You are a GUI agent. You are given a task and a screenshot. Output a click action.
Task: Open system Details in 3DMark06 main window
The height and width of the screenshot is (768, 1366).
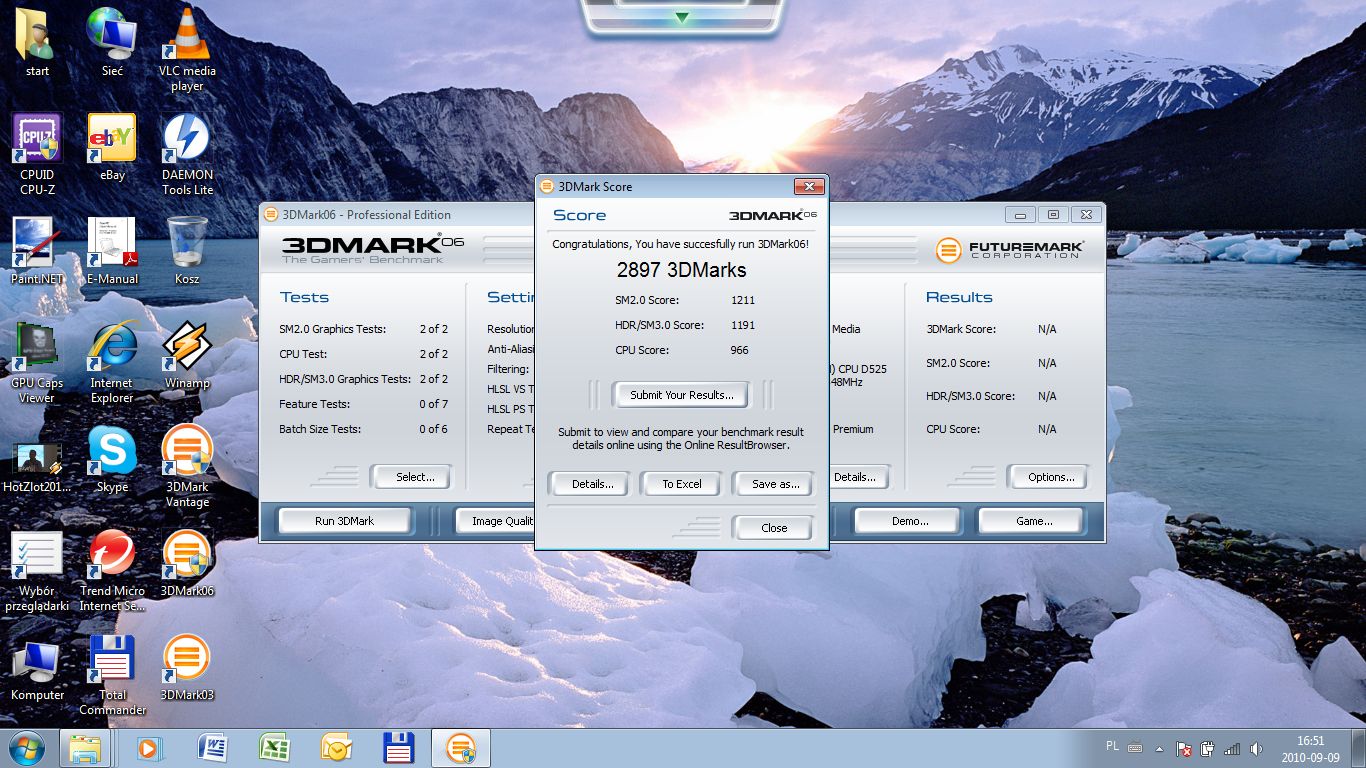pyautogui.click(x=858, y=477)
